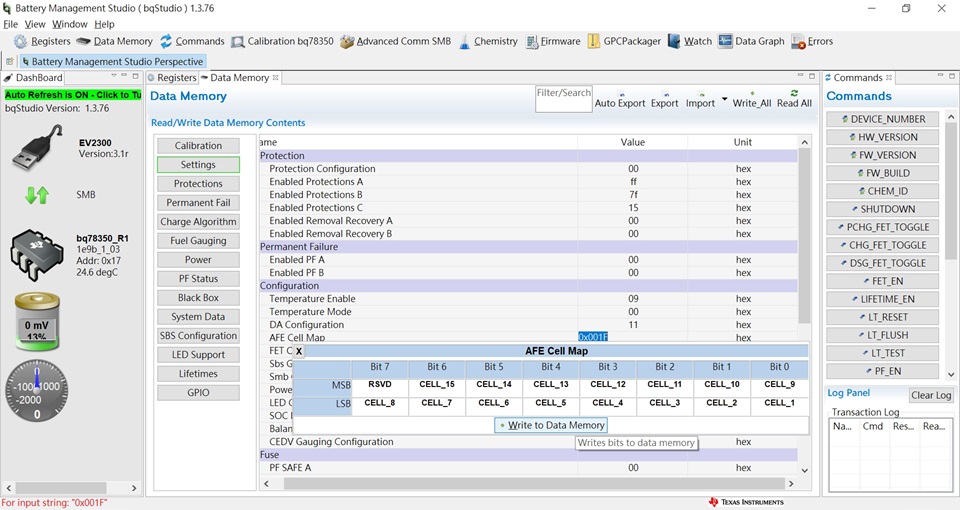Image resolution: width=960 pixels, height=510 pixels.
Task: Click Data Memory table vertical scrollbar
Action: pos(804,236)
